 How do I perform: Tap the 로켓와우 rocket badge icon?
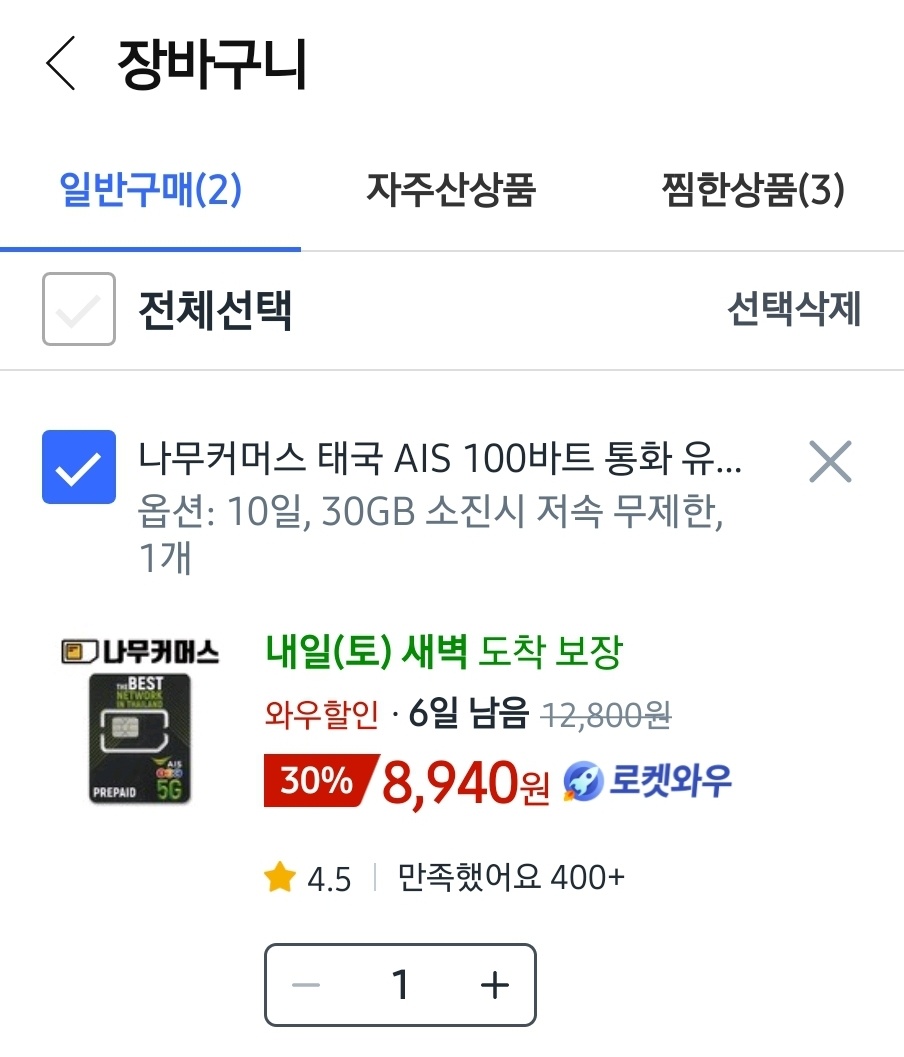[x=583, y=781]
